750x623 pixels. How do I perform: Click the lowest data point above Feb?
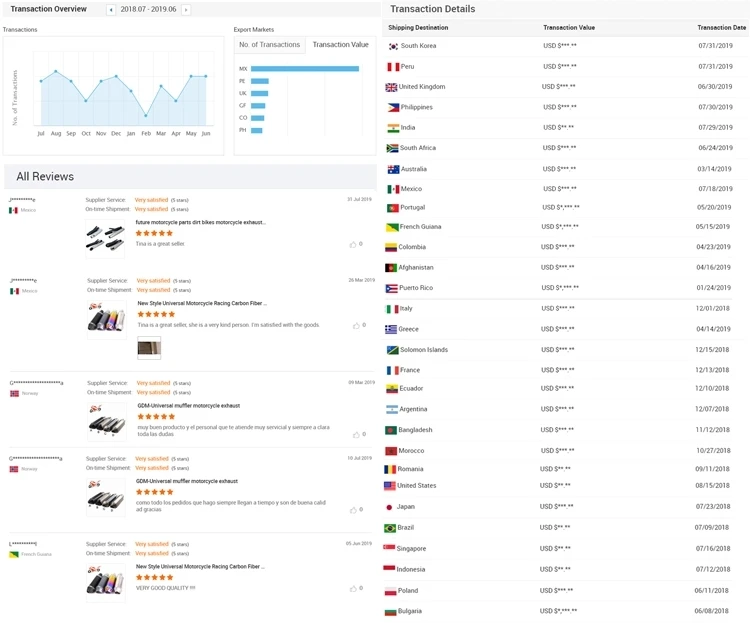click(x=146, y=115)
